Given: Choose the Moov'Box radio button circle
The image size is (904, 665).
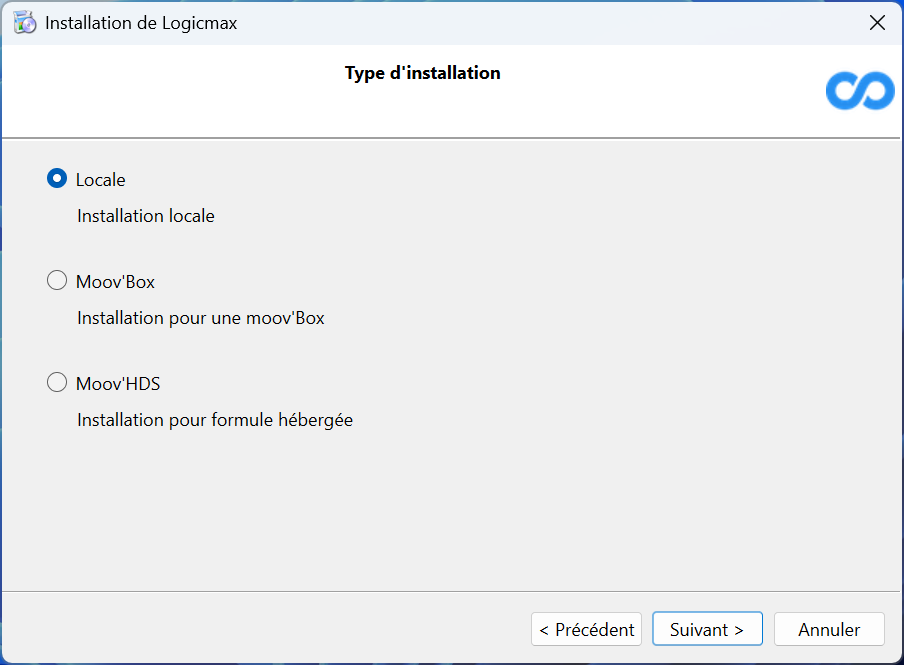Looking at the screenshot, I should [57, 281].
